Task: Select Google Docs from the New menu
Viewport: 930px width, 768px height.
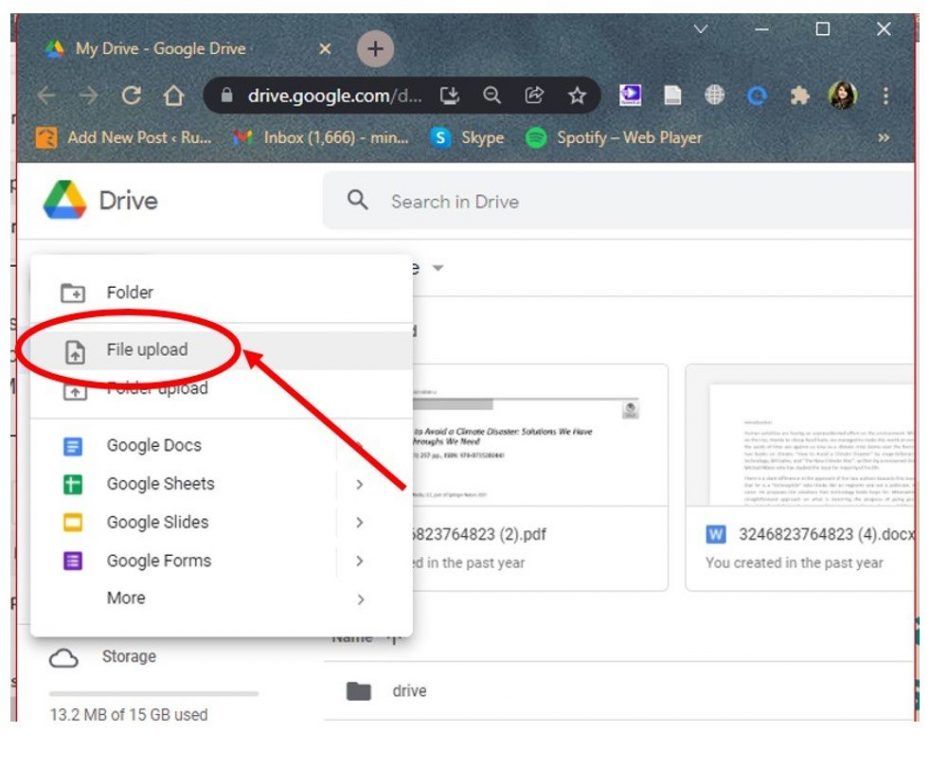Action: (x=221, y=445)
